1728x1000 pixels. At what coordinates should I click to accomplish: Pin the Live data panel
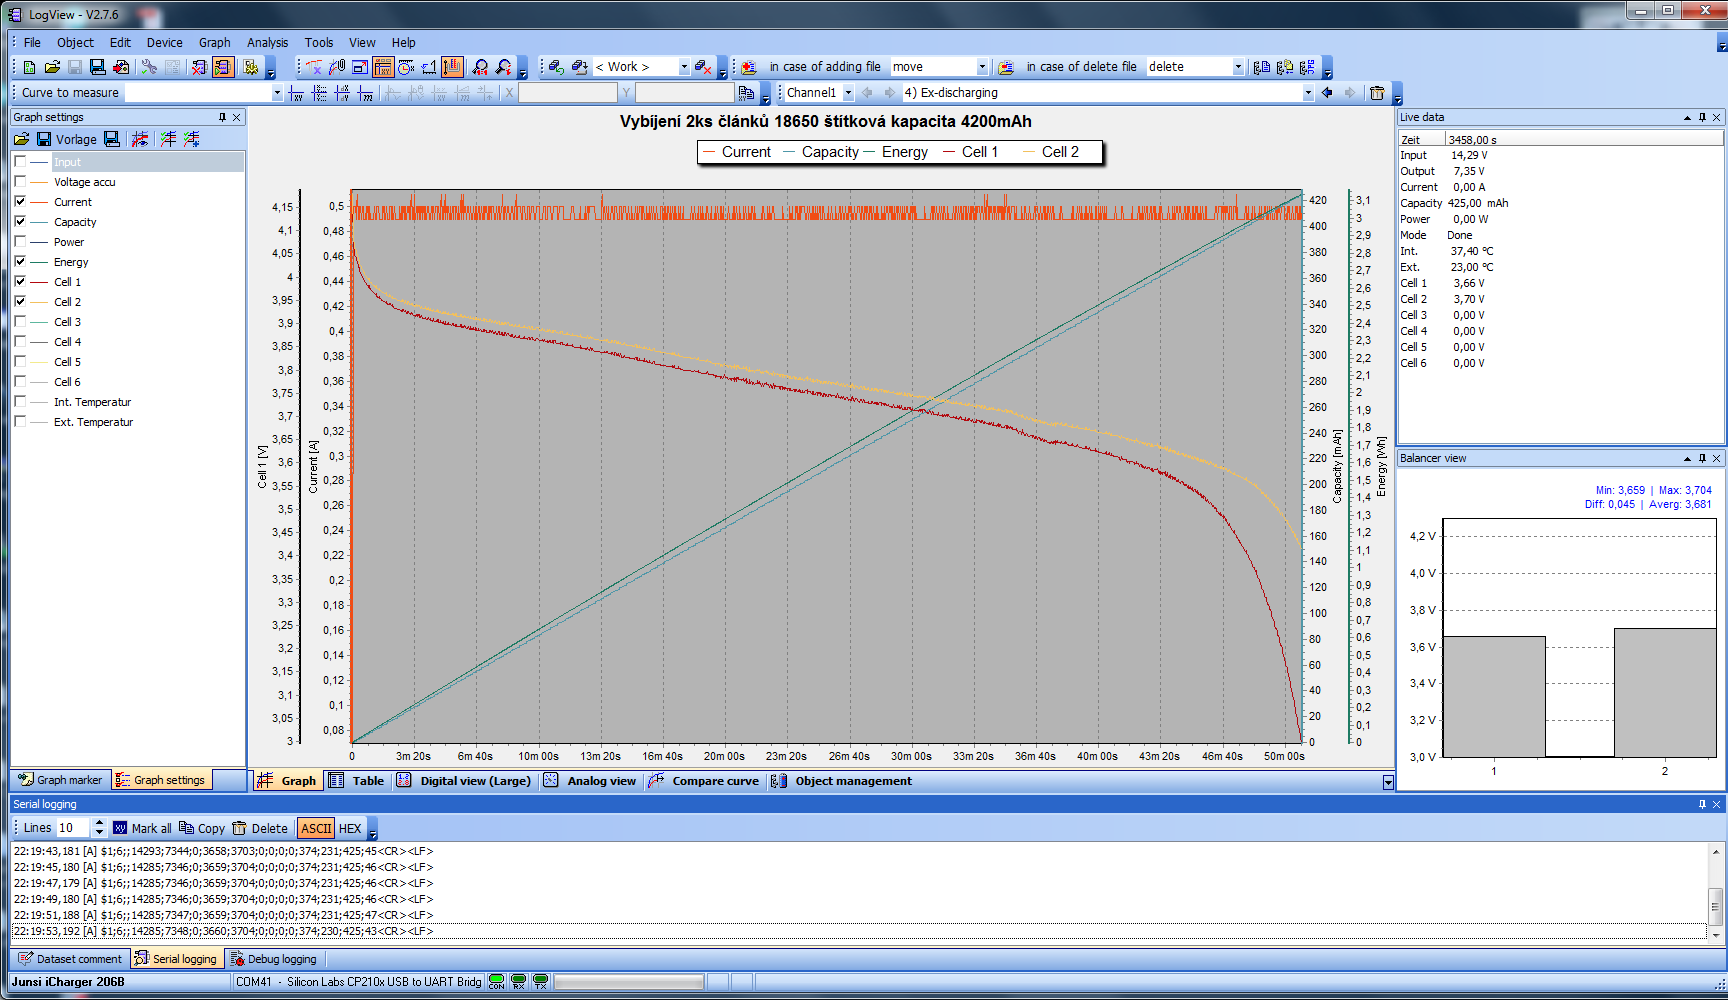(x=1702, y=117)
